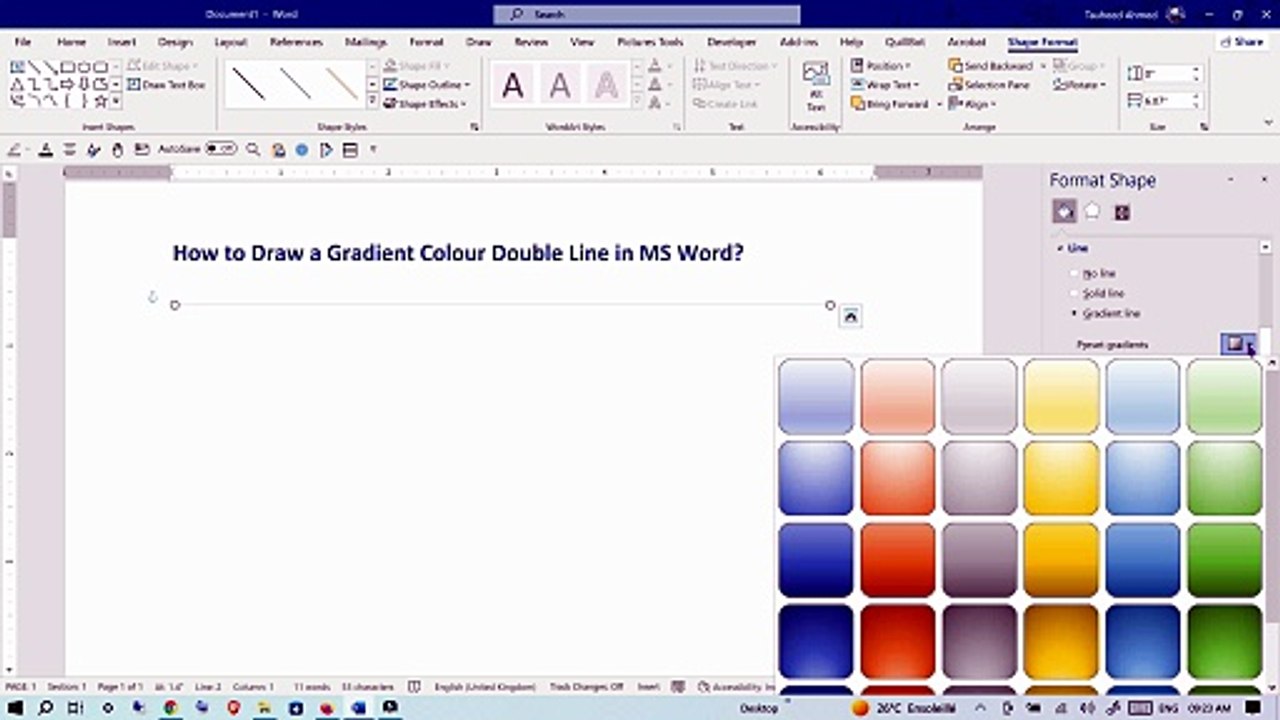Choose the top-row light yellow preset gradient

tap(1061, 397)
